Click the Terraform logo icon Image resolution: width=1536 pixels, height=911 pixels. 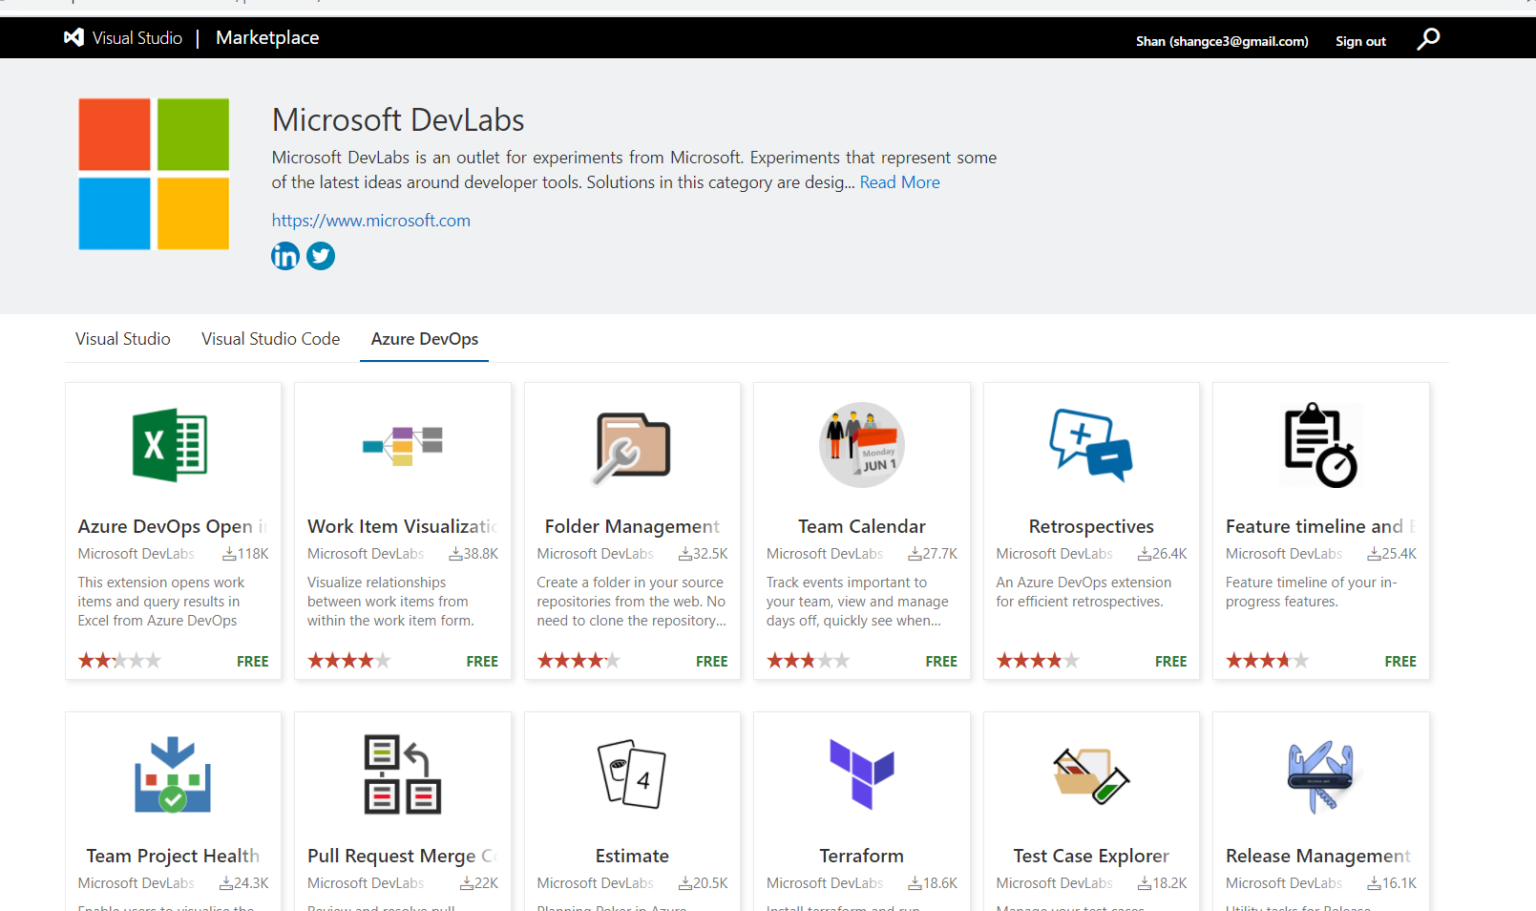[861, 774]
